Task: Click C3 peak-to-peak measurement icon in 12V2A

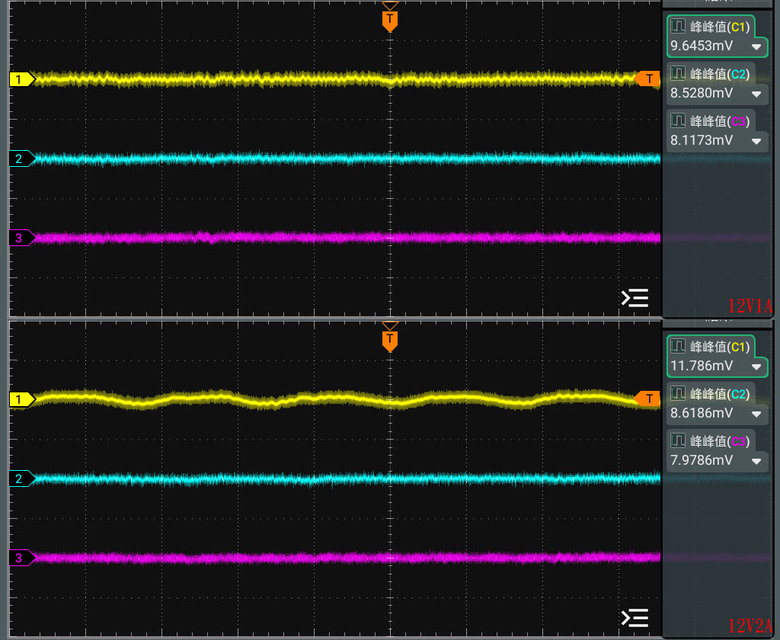Action: coord(678,441)
